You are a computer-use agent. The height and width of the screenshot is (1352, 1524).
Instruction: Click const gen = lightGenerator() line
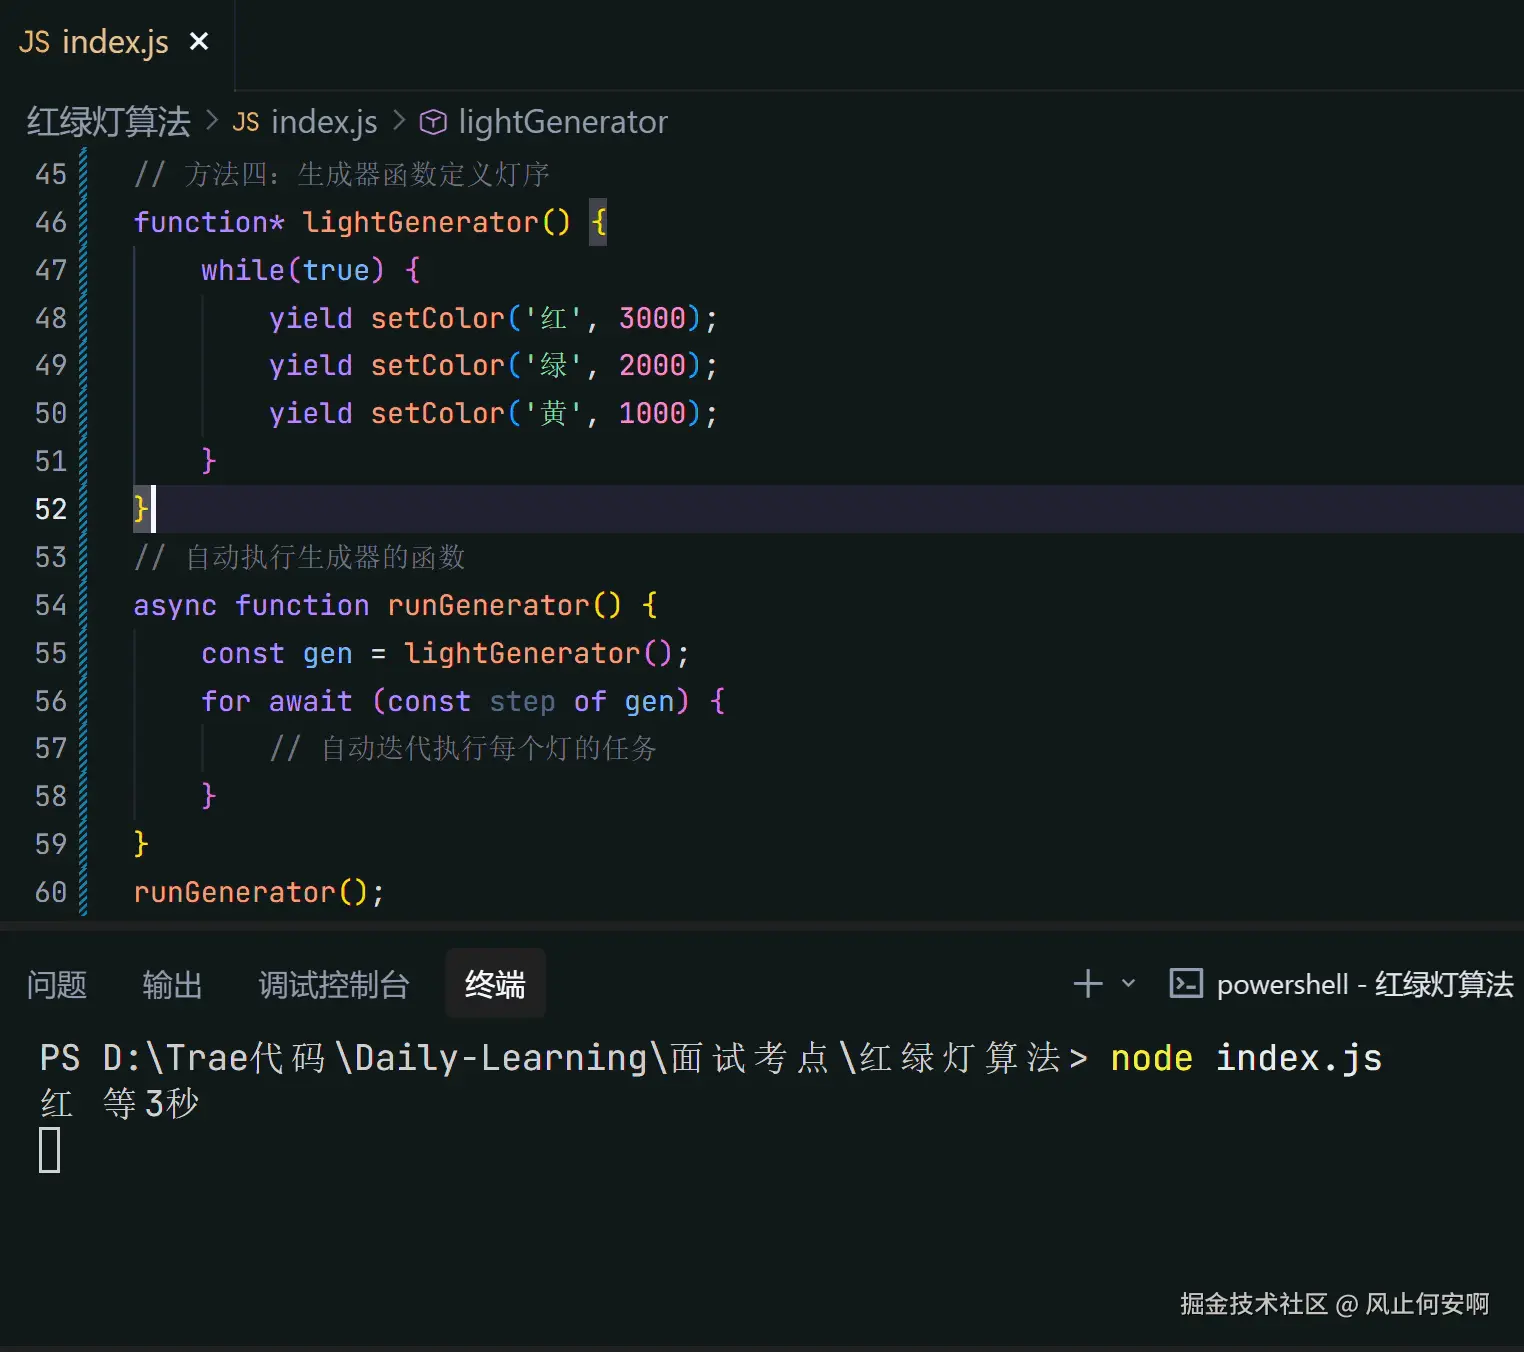pos(445,653)
